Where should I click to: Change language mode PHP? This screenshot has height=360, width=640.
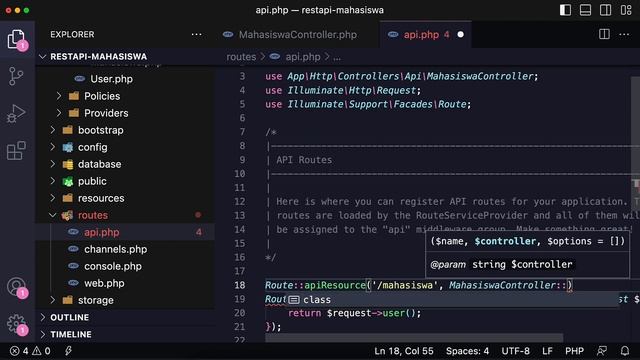pyautogui.click(x=574, y=351)
